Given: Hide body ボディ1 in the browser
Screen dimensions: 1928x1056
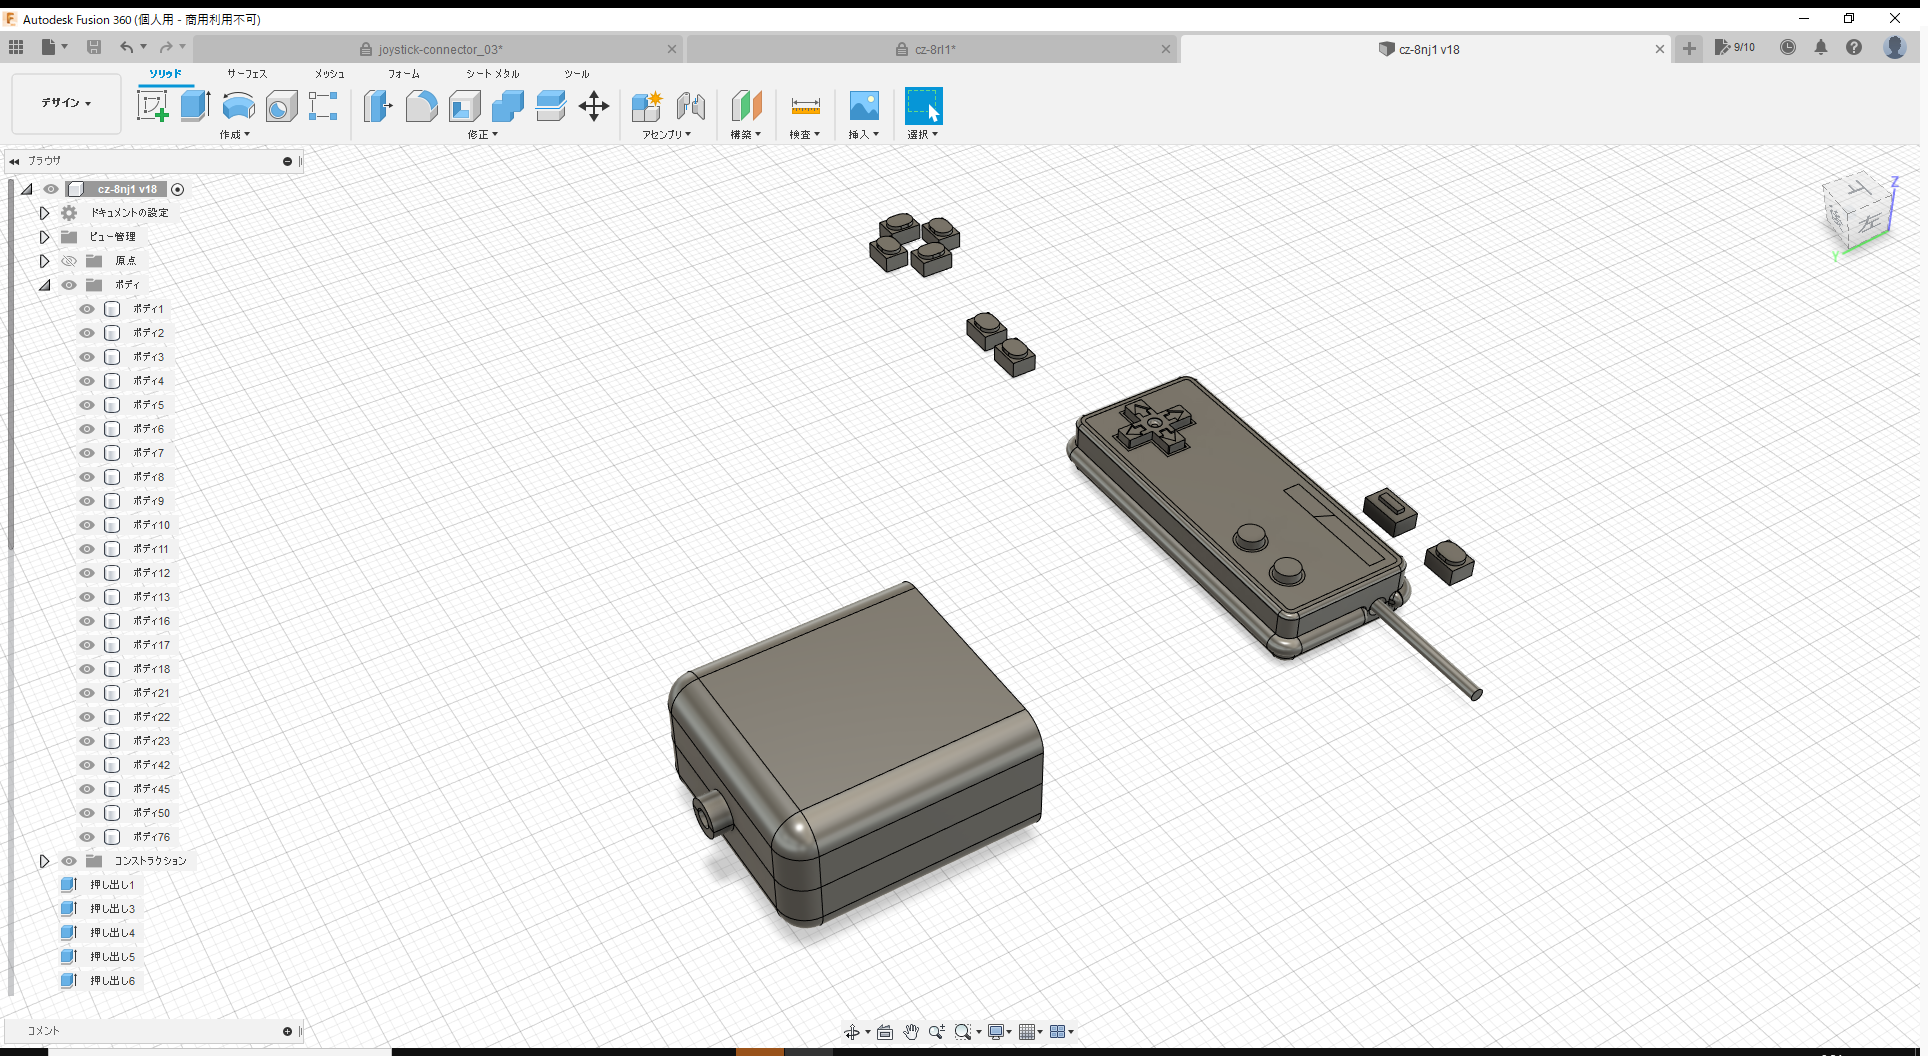Looking at the screenshot, I should (86, 309).
